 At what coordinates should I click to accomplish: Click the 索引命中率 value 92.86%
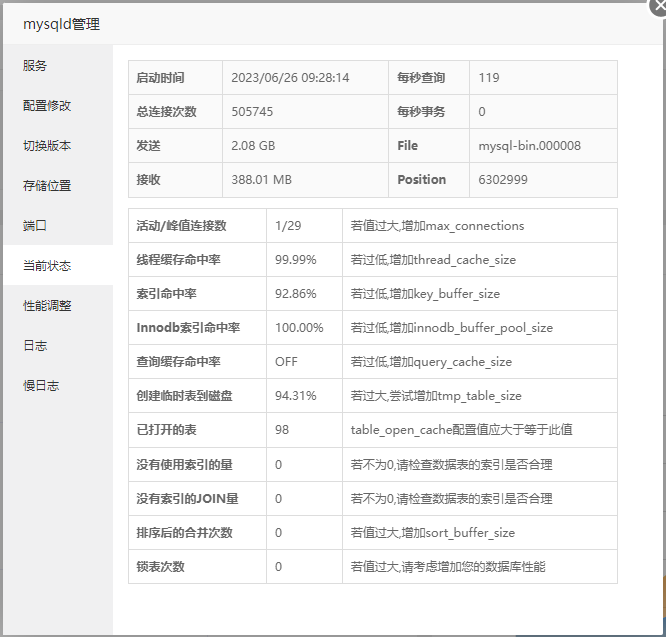pos(296,293)
